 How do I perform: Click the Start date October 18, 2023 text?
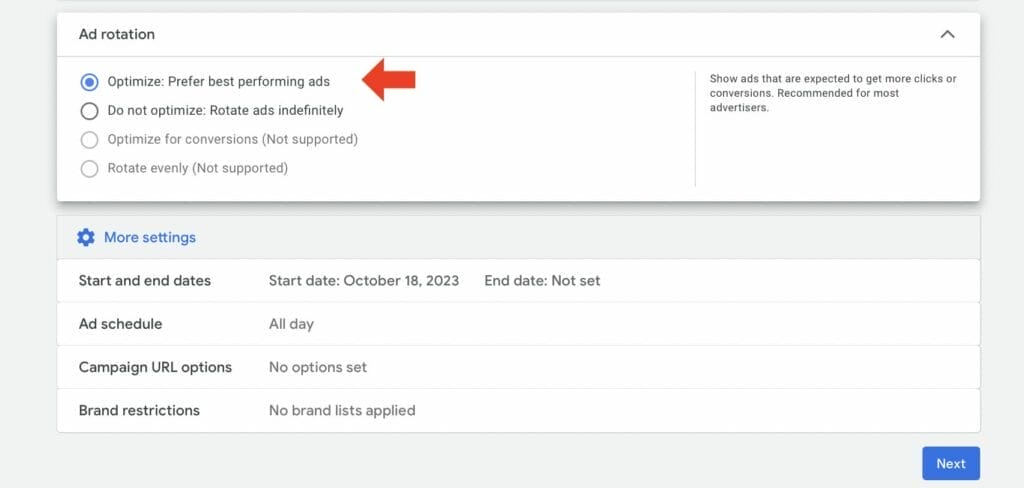[364, 281]
